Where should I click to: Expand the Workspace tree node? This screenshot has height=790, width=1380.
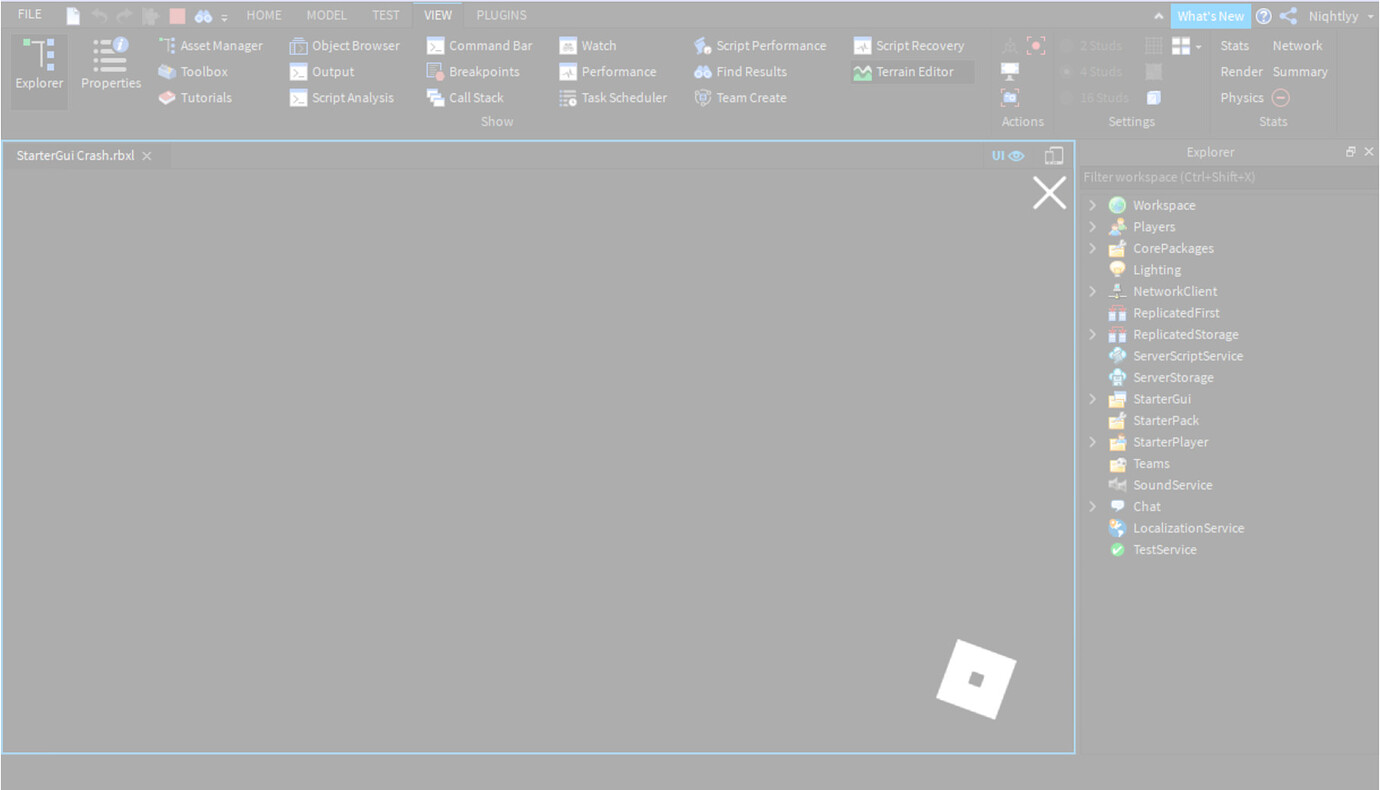(x=1092, y=205)
